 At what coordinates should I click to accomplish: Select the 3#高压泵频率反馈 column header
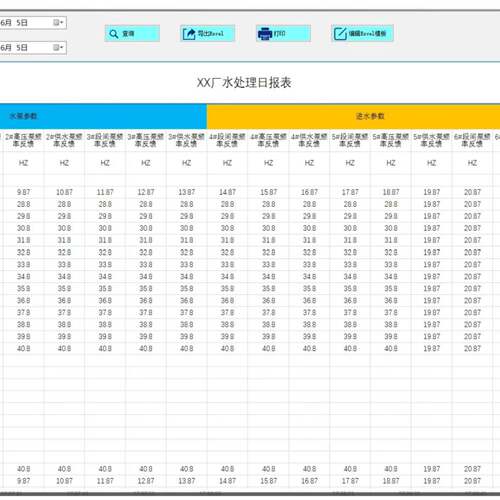click(146, 140)
